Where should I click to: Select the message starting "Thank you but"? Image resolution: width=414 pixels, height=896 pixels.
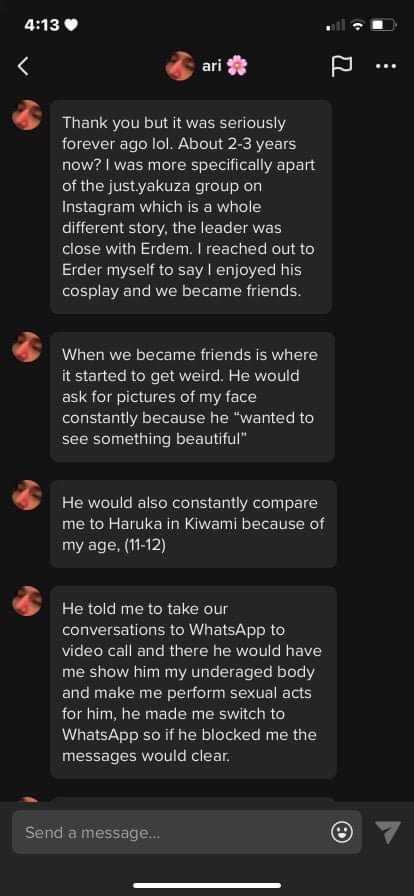pyautogui.click(x=191, y=207)
